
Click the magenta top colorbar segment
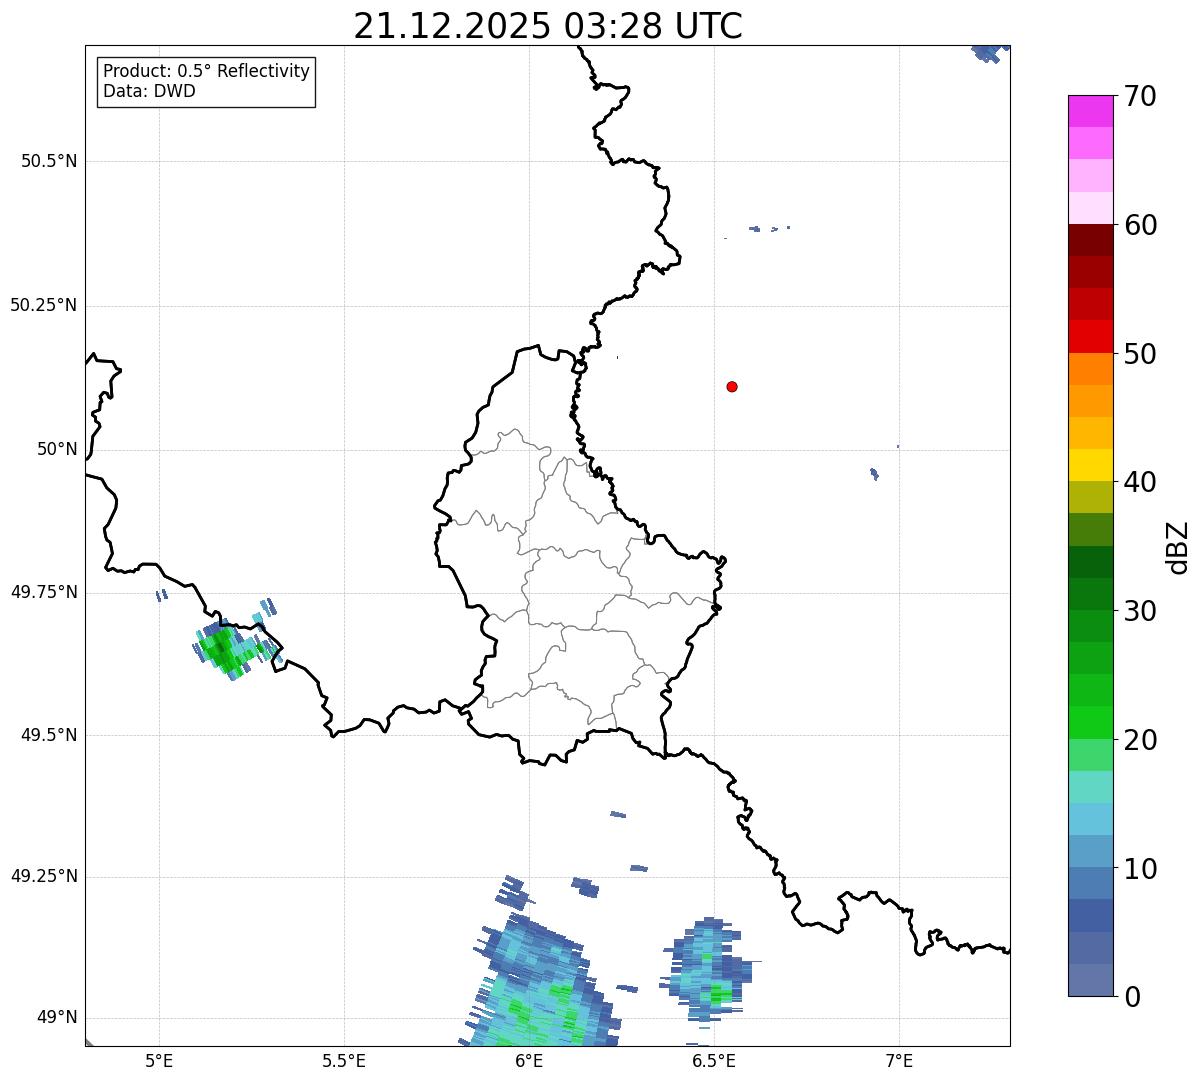pyautogui.click(x=1090, y=111)
